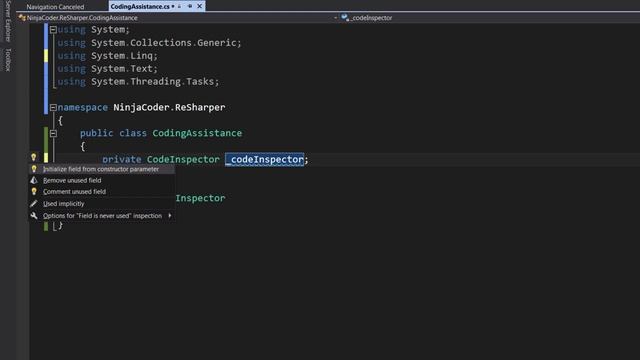Click the CodeInspector type on the field line
640x360 pixels.
point(183,159)
